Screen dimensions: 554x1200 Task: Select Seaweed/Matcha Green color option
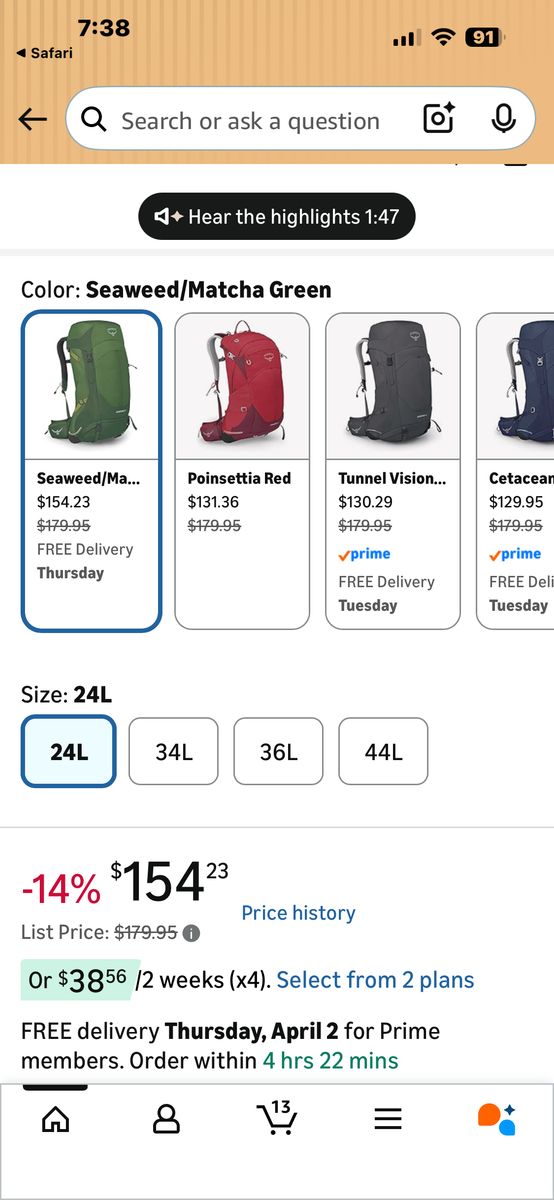(91, 471)
